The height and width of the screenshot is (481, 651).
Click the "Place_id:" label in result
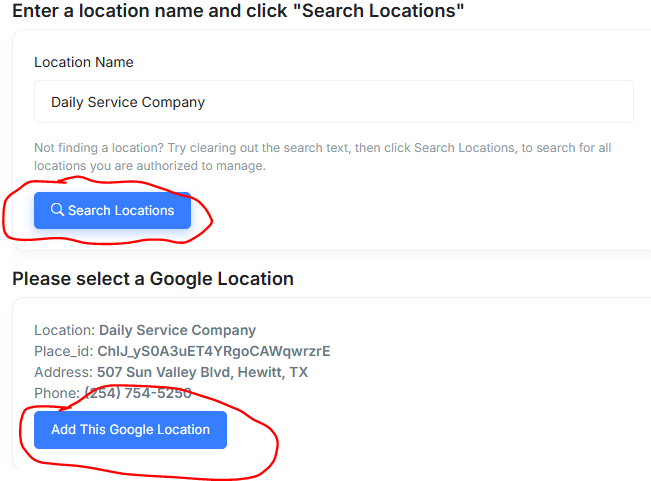(x=63, y=351)
